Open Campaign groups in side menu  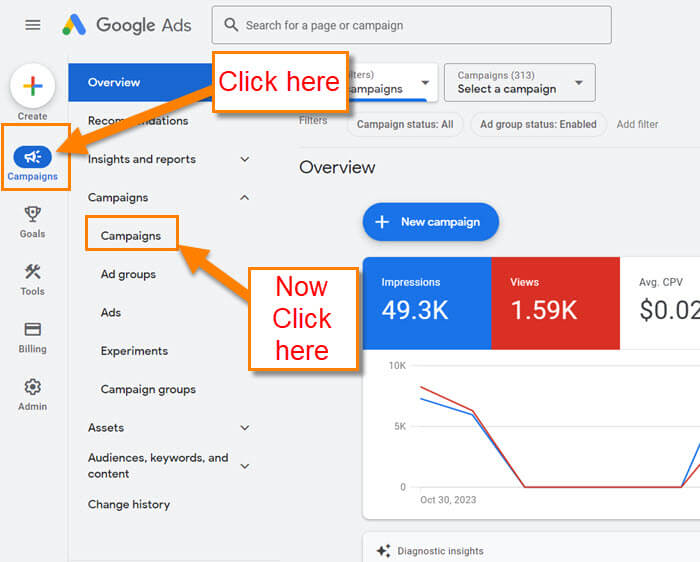148,389
